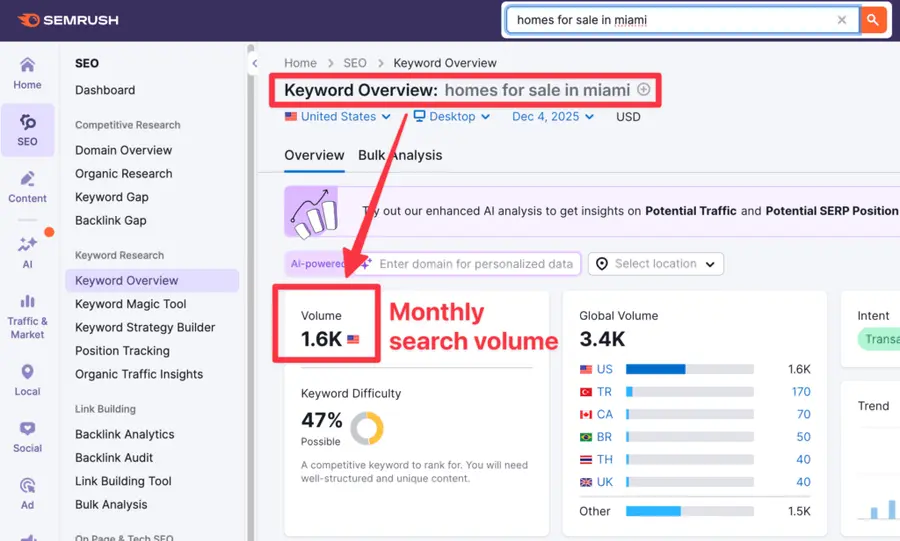
Task: Click the Turkey flag row icon
Action: click(585, 392)
